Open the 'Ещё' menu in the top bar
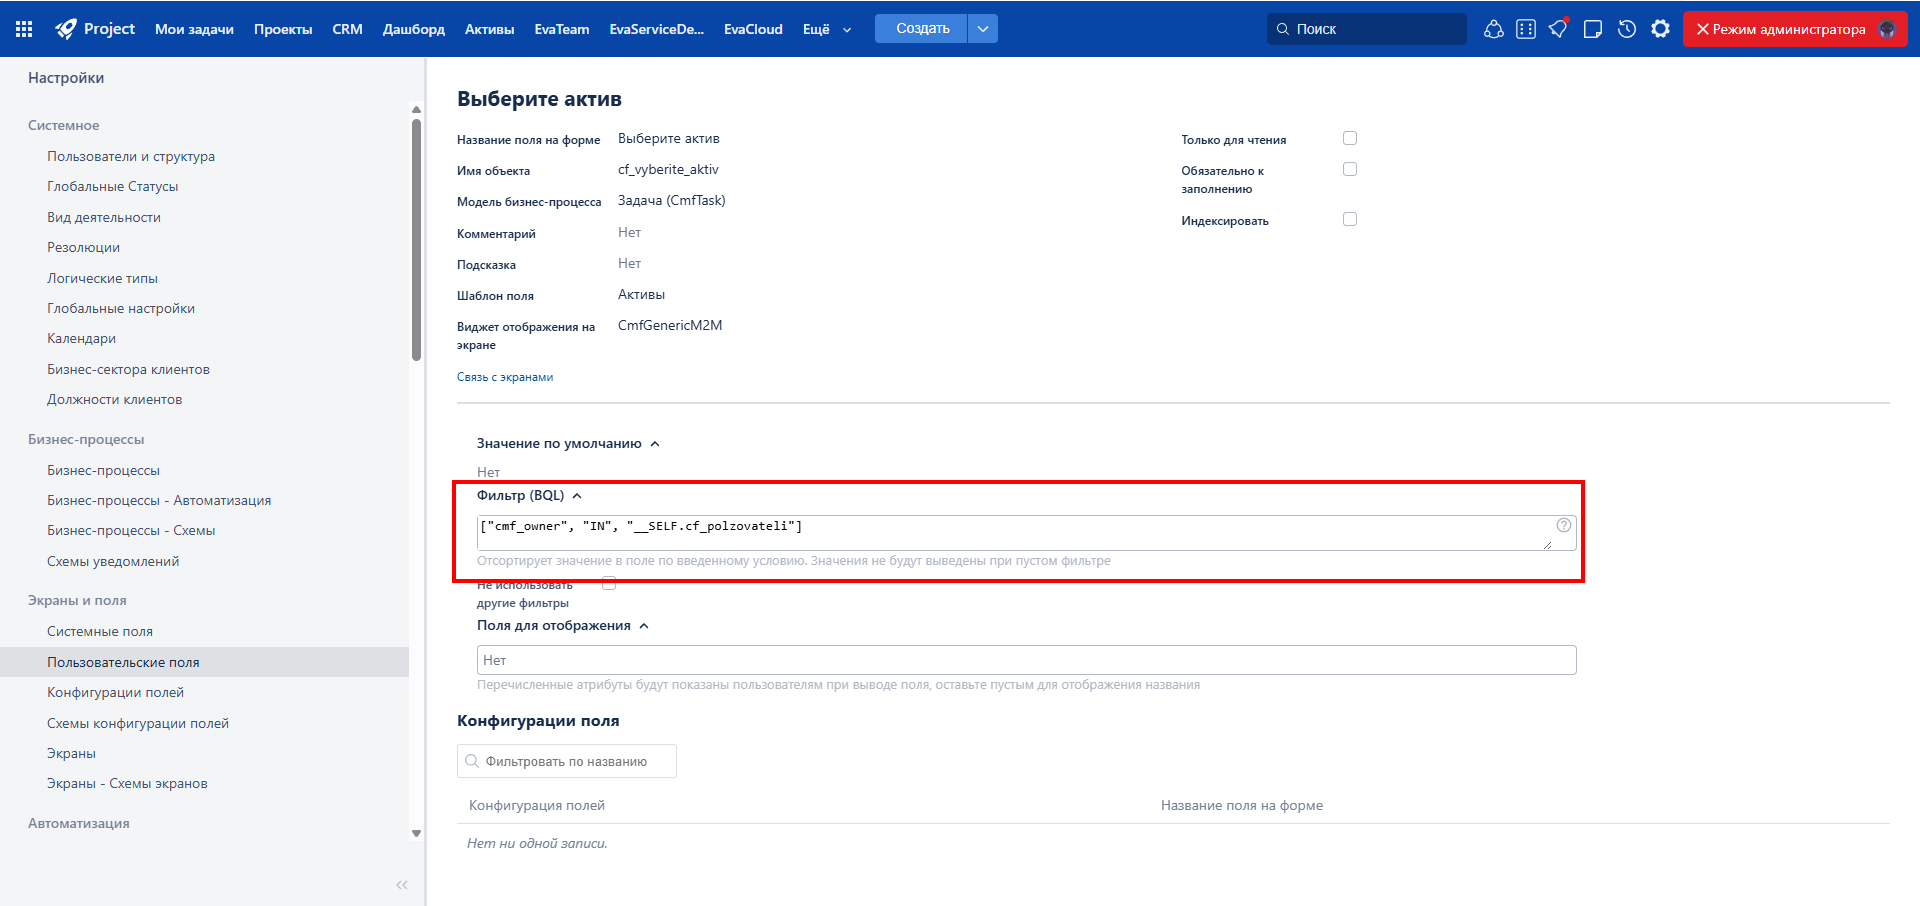The width and height of the screenshot is (1920, 906). coord(826,29)
